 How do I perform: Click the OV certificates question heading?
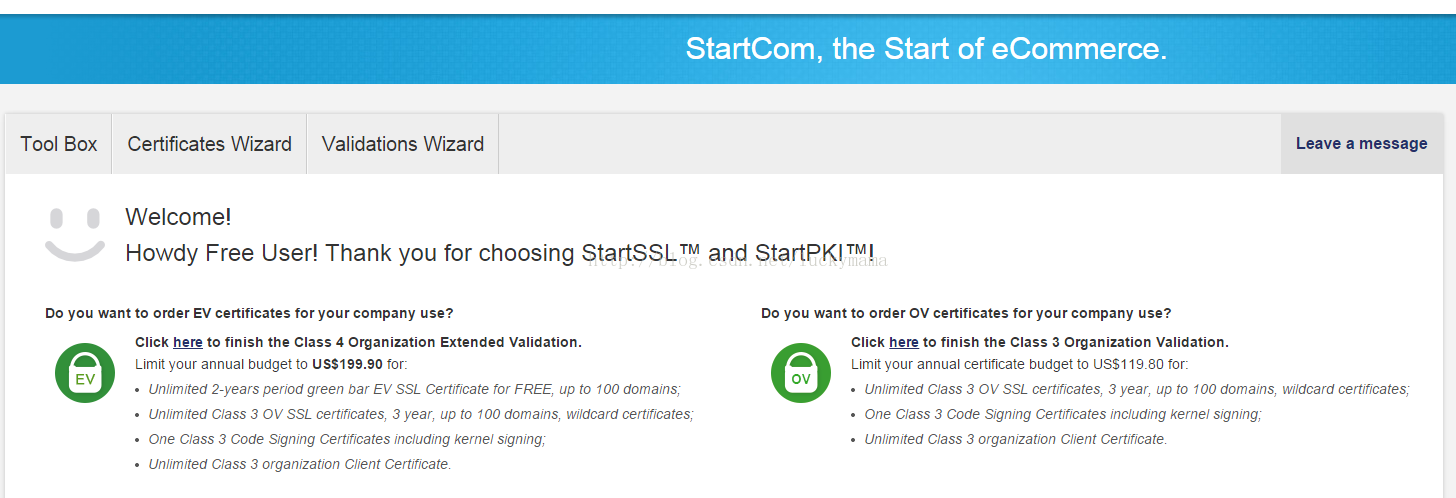click(x=966, y=313)
